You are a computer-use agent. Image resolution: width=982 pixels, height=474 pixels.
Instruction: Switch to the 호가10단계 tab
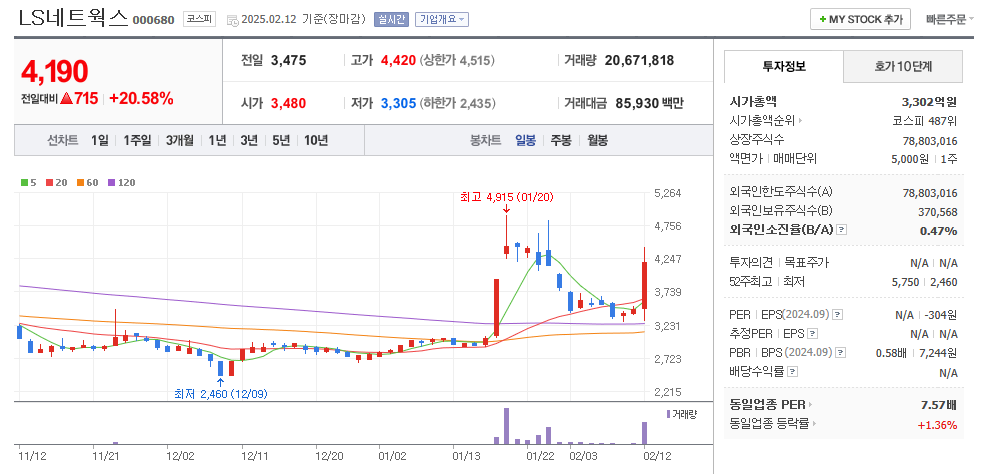click(903, 66)
